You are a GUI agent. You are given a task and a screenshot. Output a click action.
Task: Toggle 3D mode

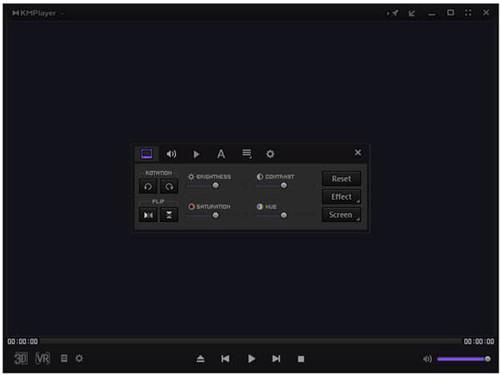(x=21, y=358)
